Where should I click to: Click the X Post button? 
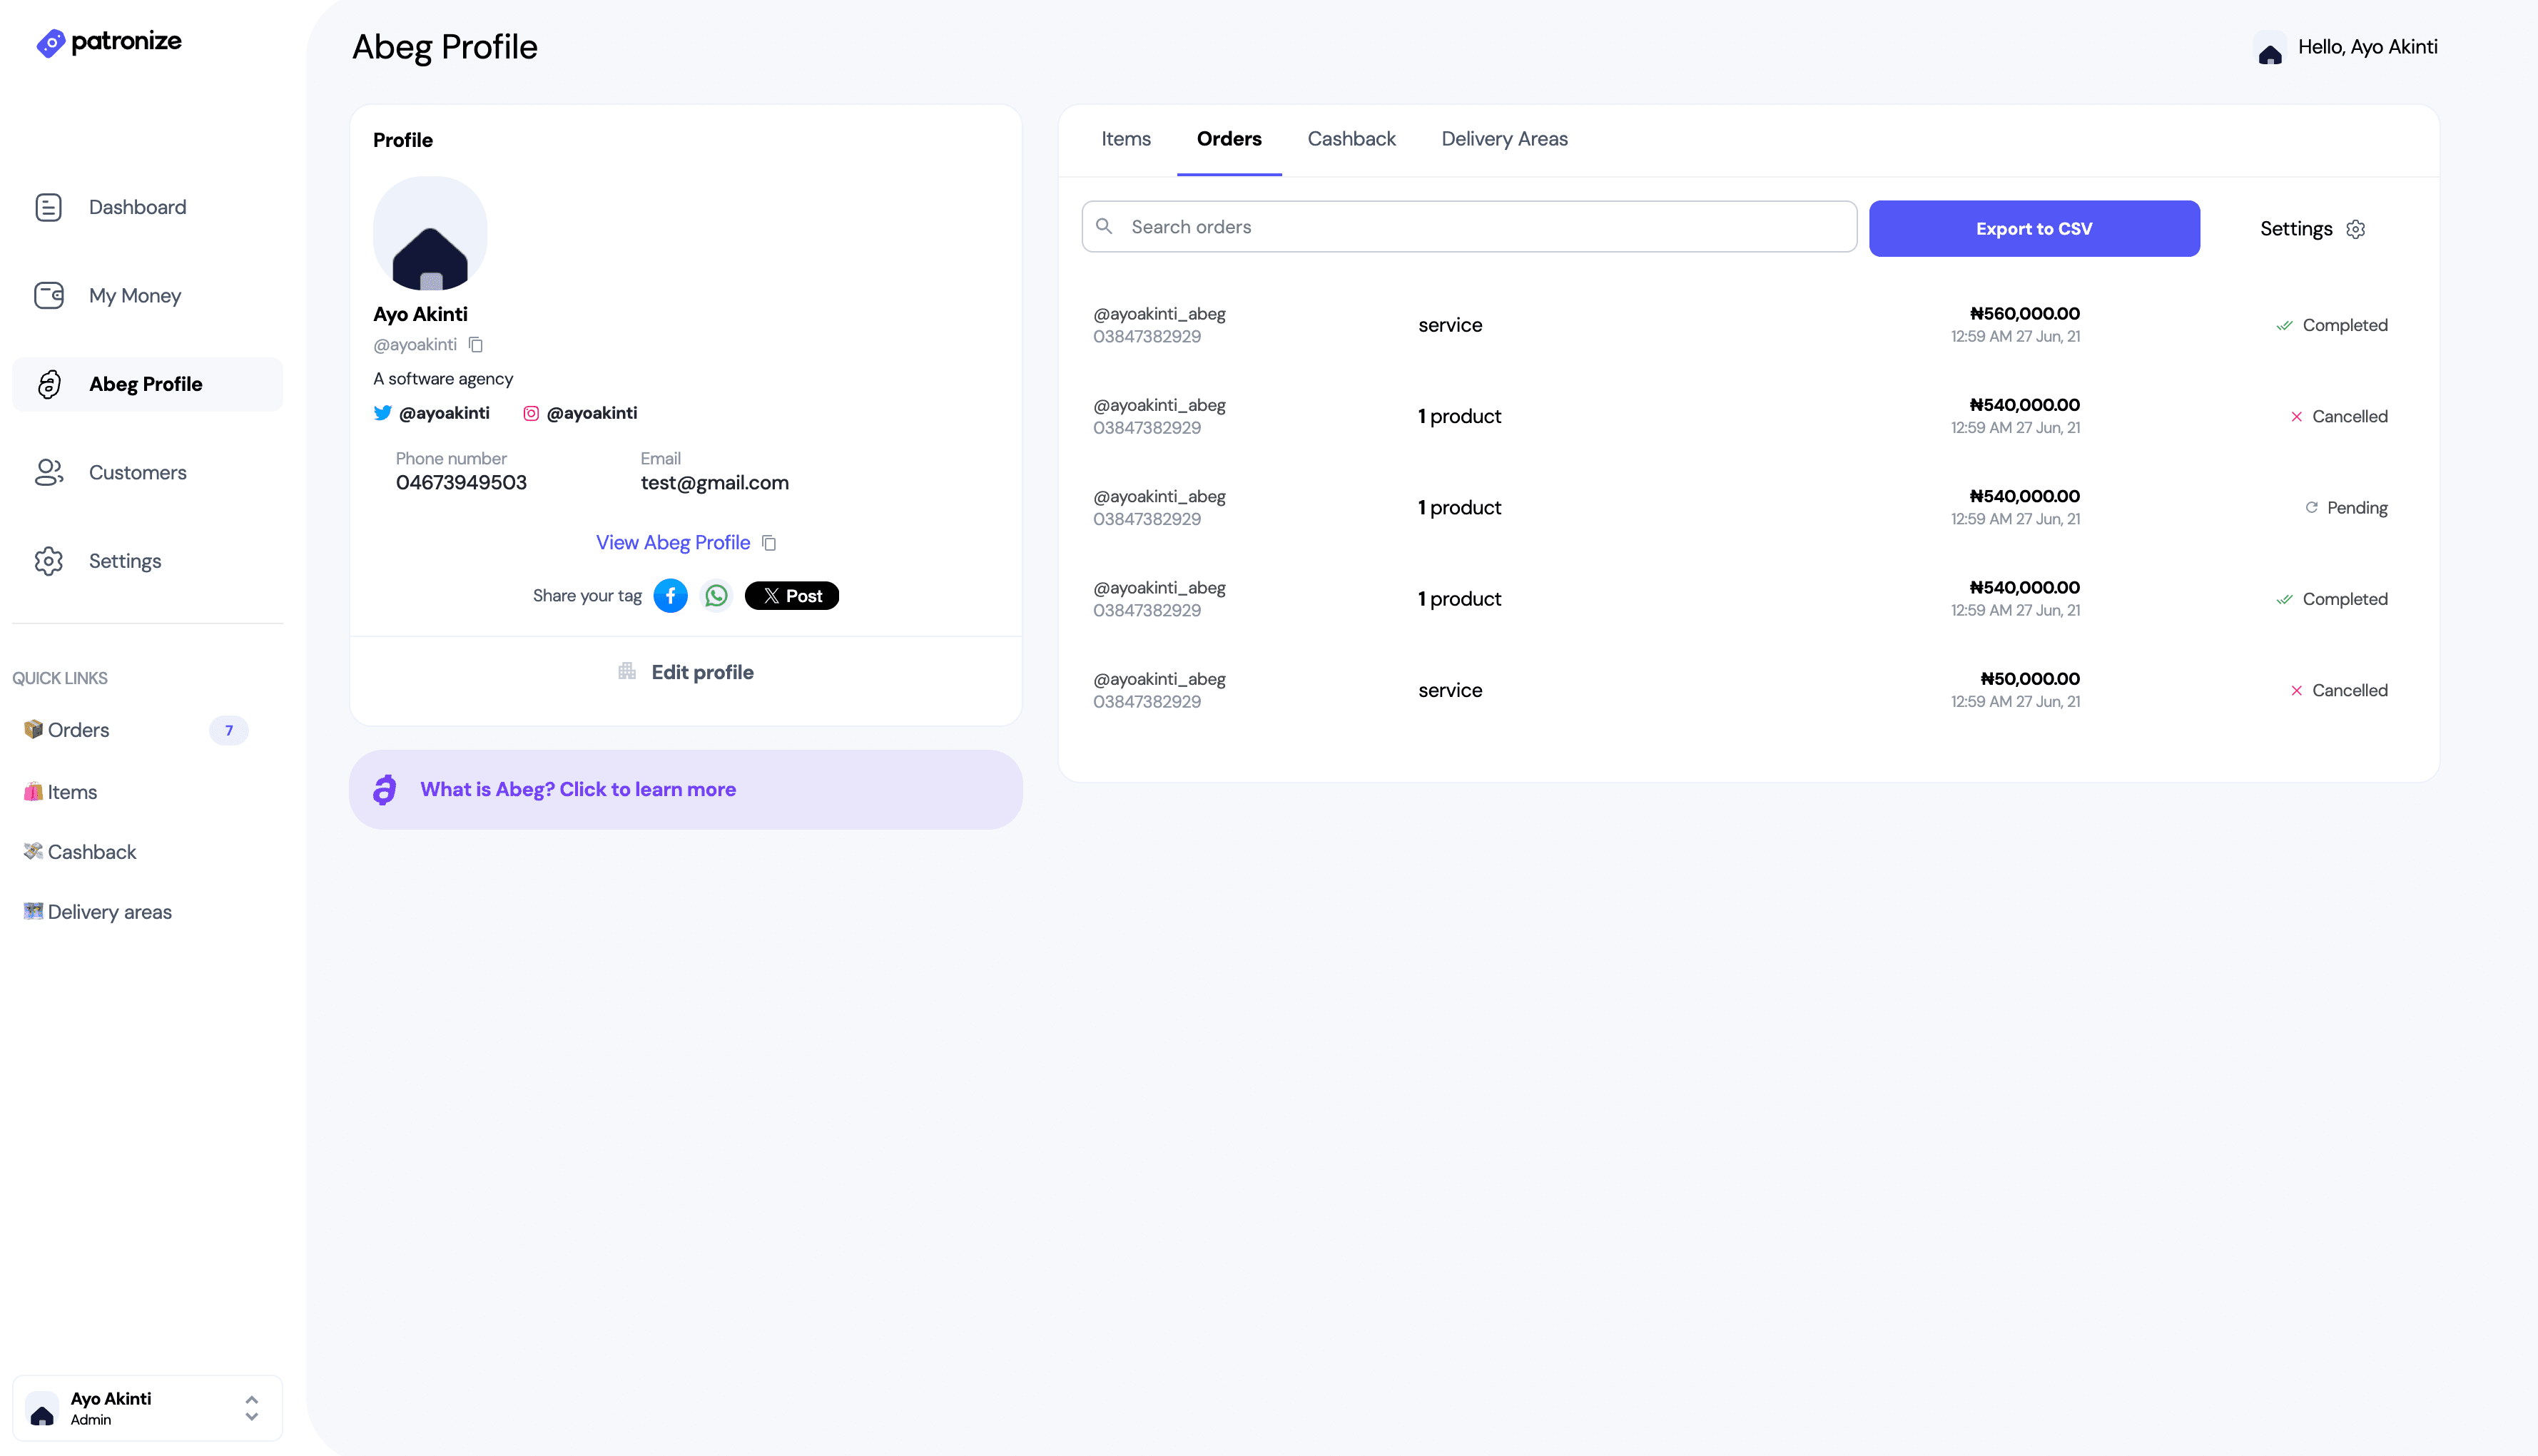click(792, 596)
